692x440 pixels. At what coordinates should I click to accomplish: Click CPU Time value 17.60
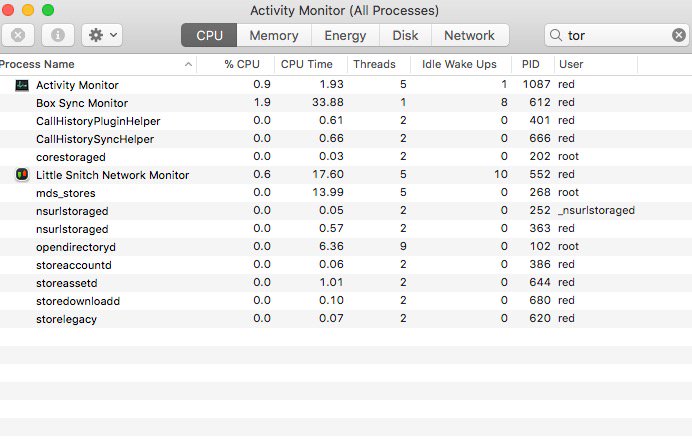[x=327, y=174]
